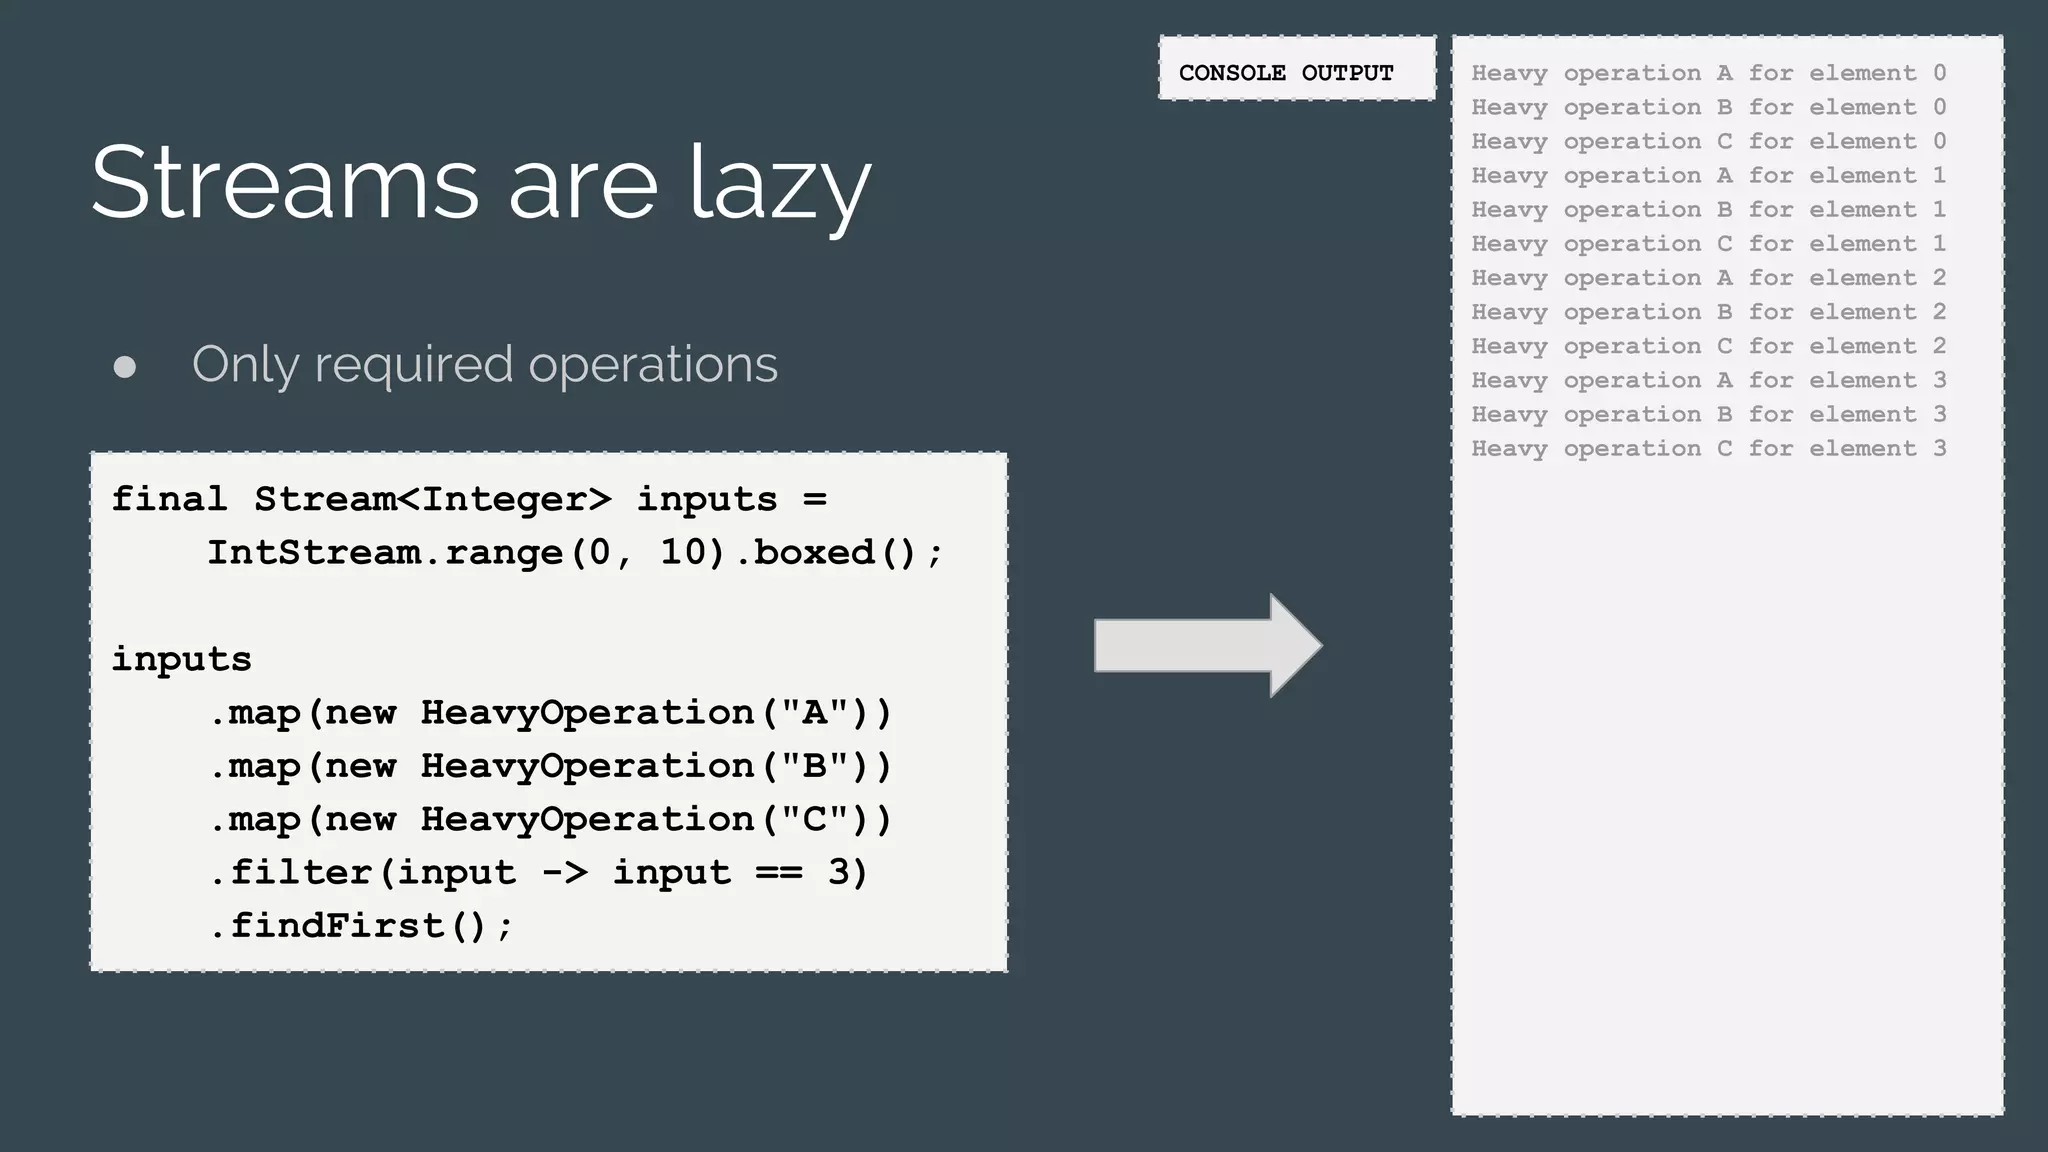The width and height of the screenshot is (2048, 1152).
Task: Click 'Heavy operation C for element 0'
Action: (1709, 141)
